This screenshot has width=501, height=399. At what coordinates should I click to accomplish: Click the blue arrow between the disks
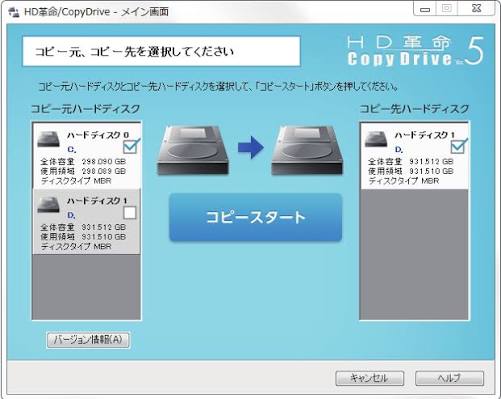[251, 147]
